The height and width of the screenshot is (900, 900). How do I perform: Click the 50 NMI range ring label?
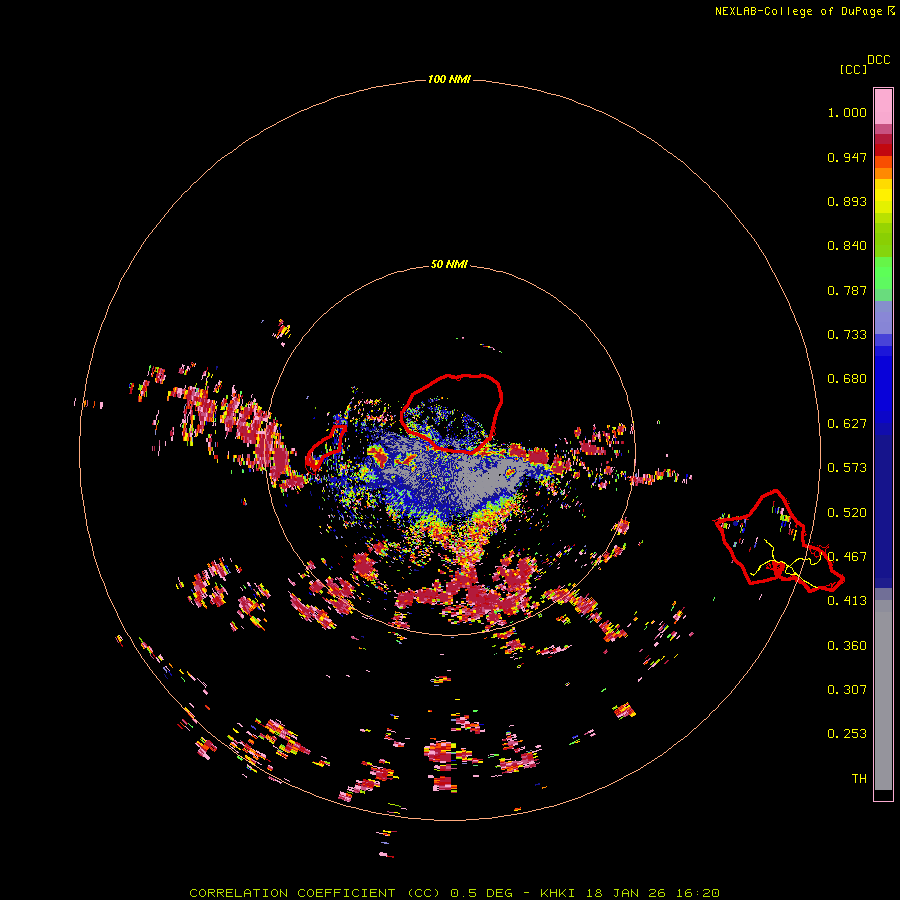449,264
